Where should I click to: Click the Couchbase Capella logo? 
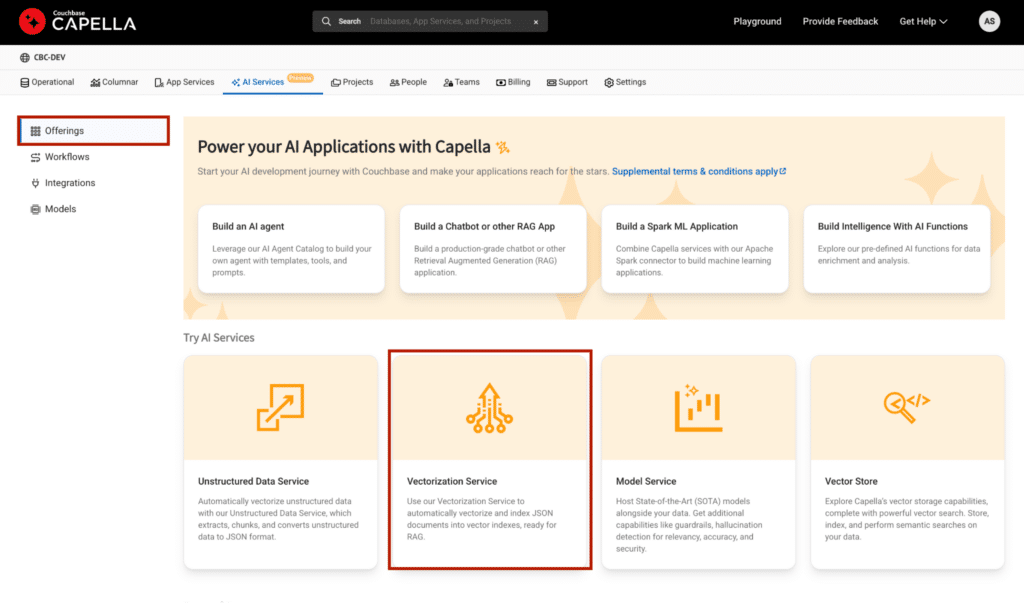(x=77, y=22)
